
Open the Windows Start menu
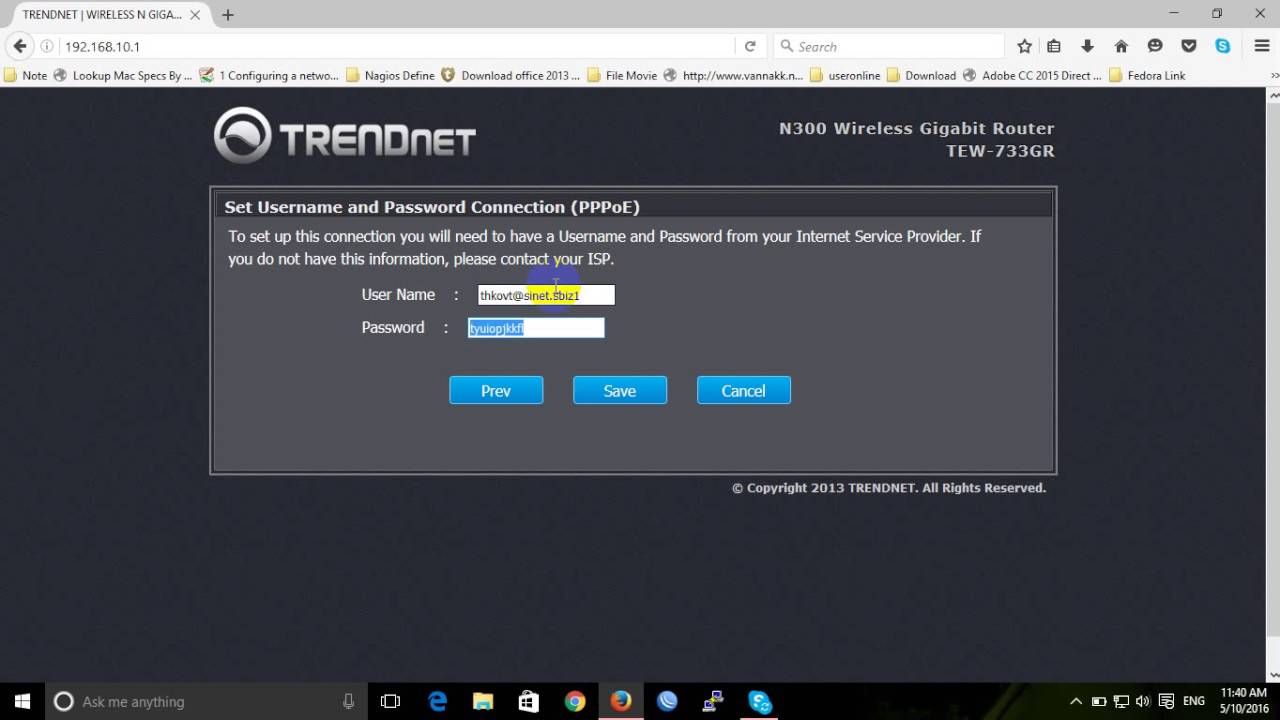click(22, 701)
